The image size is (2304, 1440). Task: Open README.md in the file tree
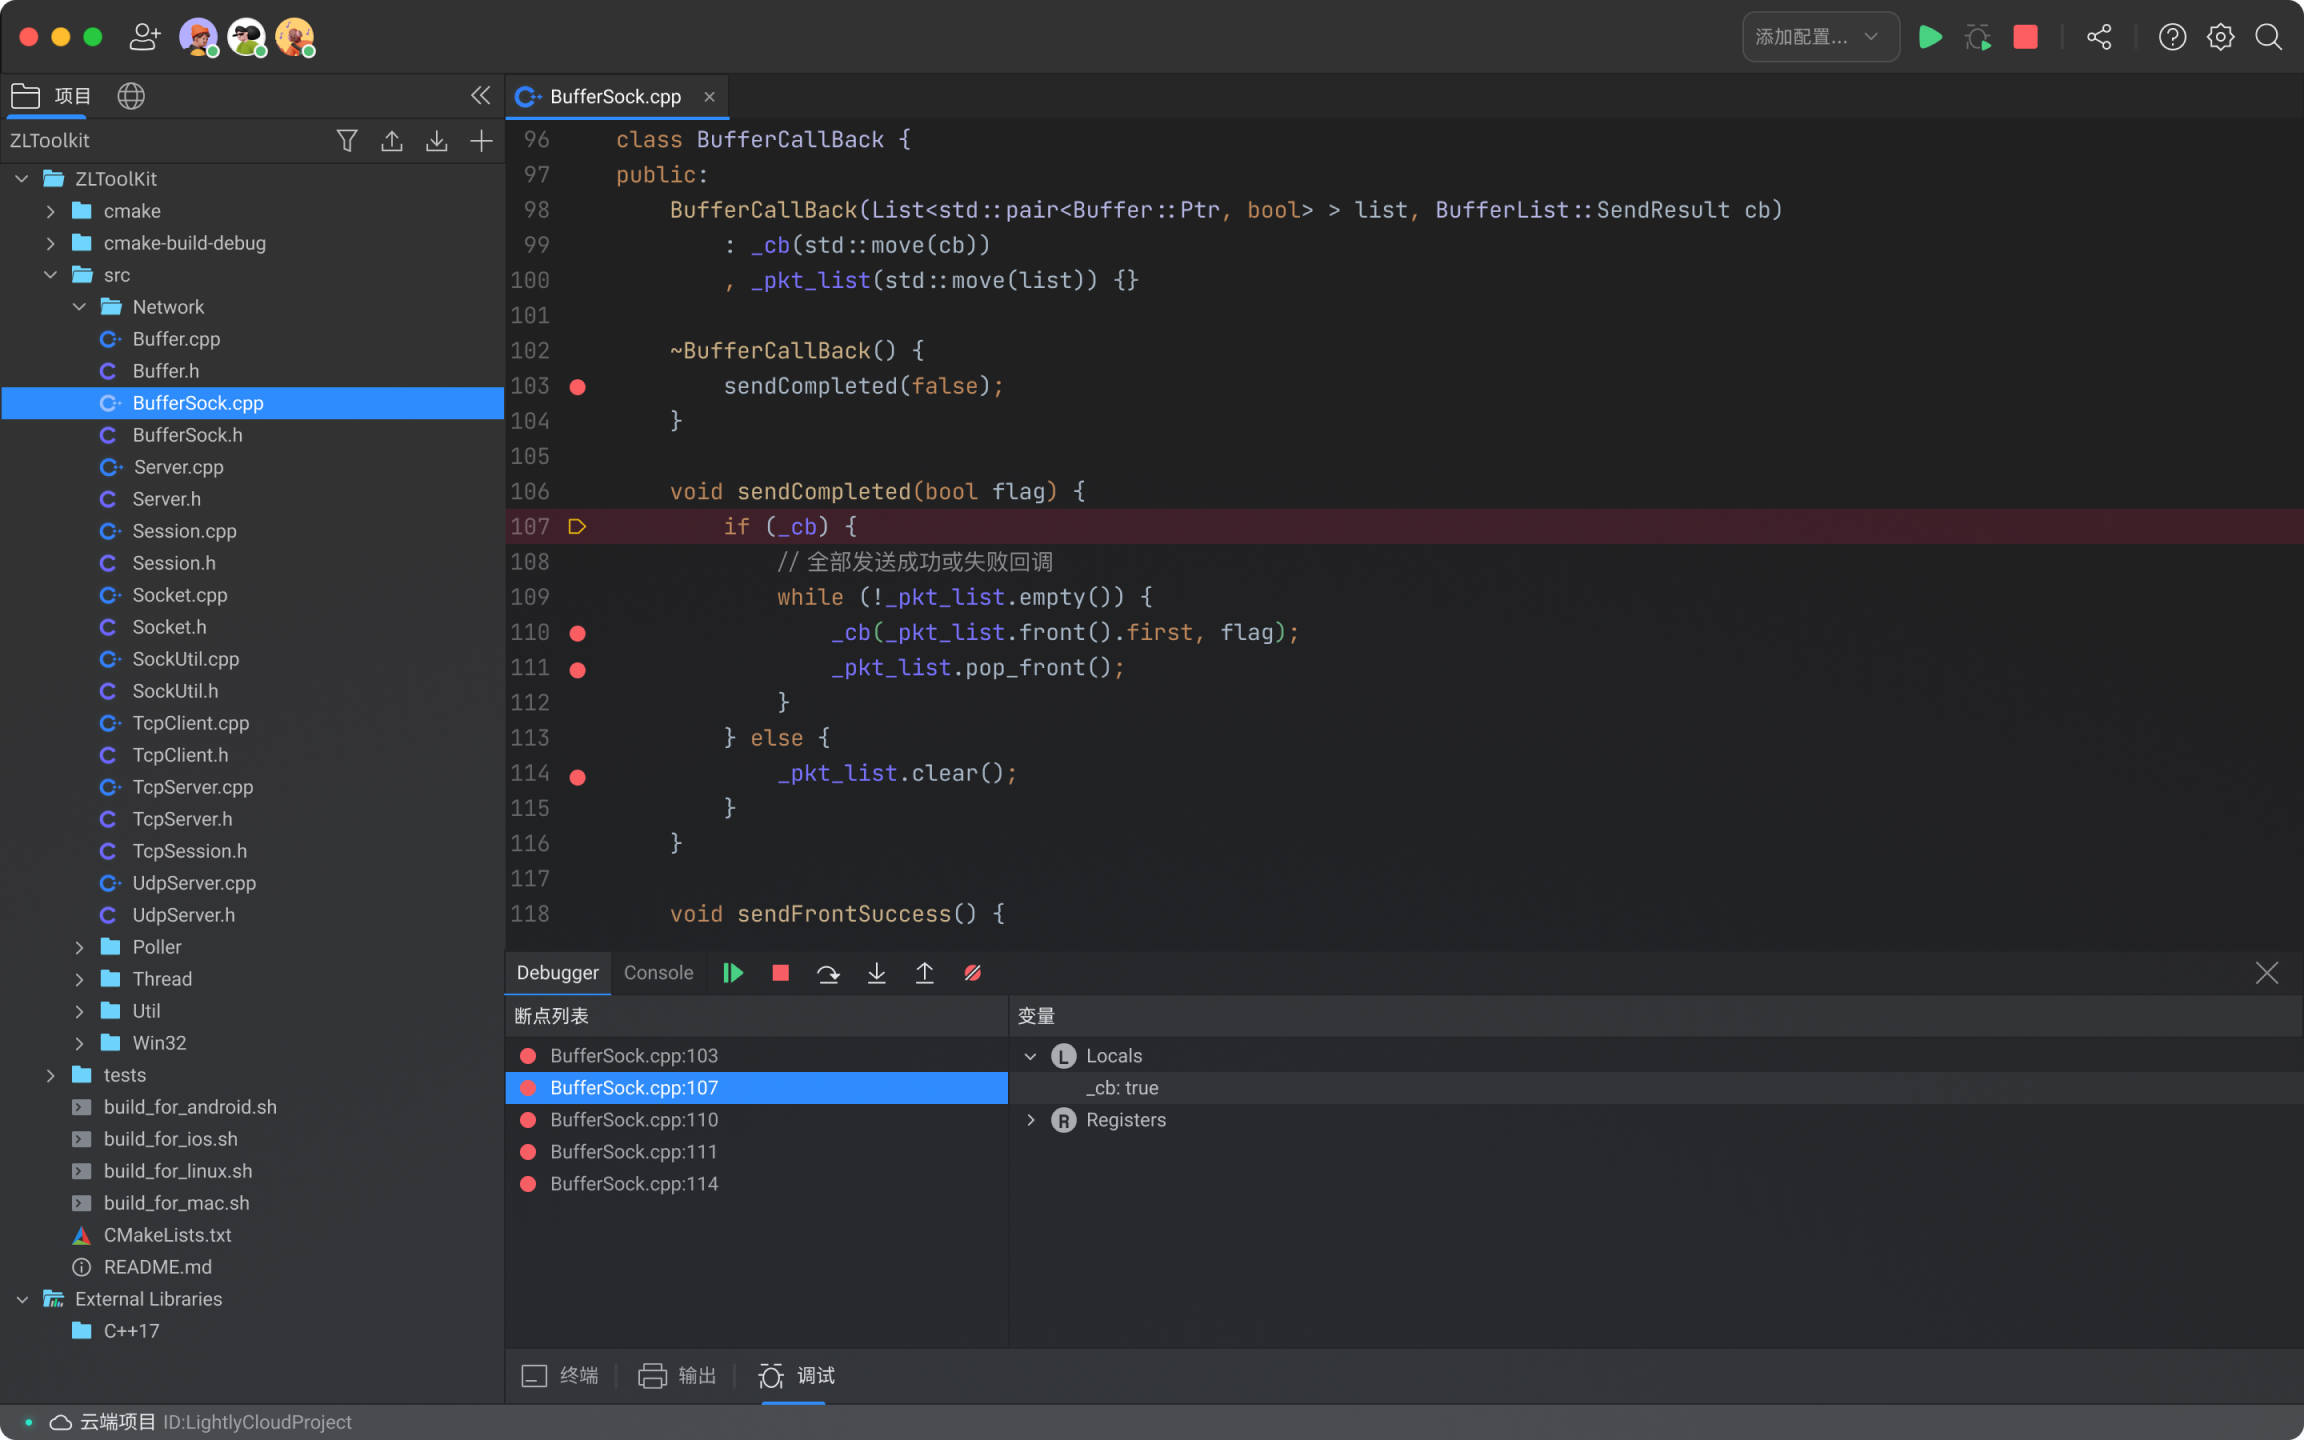click(x=157, y=1267)
